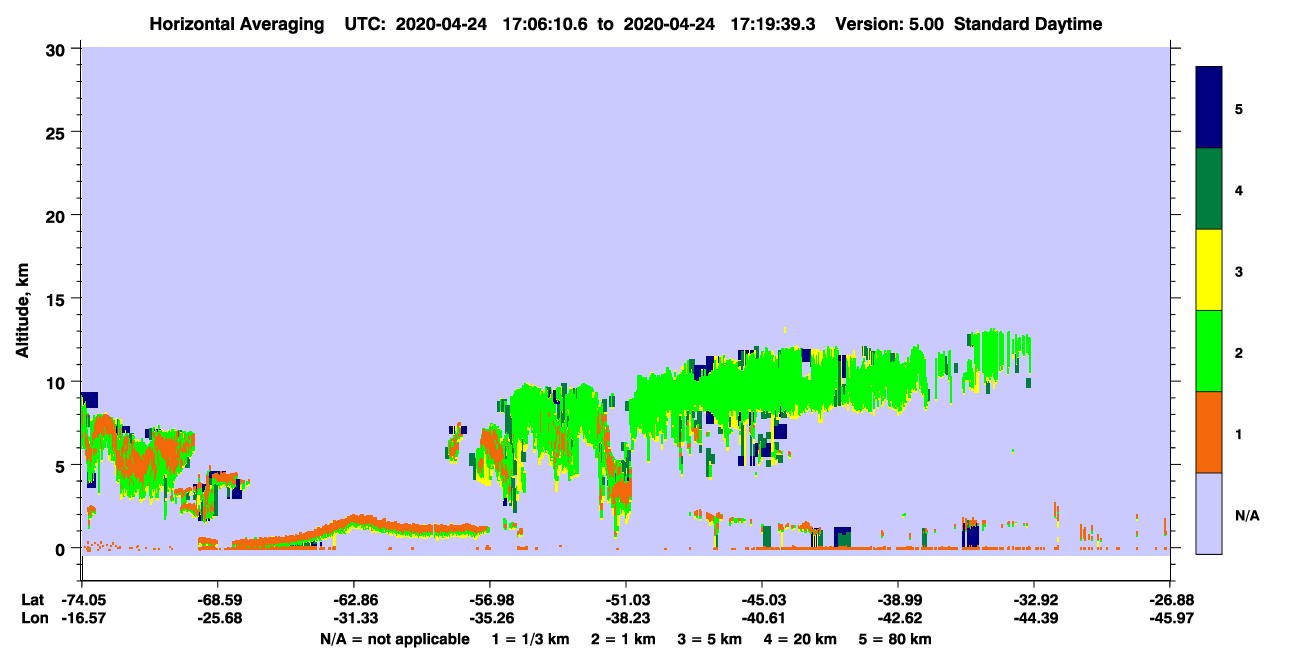This screenshot has width=1300, height=667.
Task: Click the 'Lon' row label
Action: pos(33,619)
